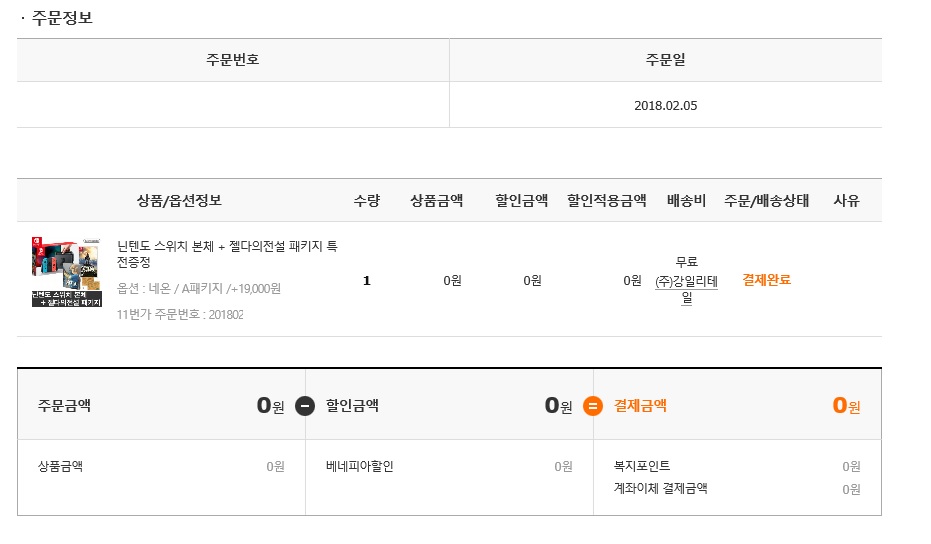Viewport: 931px width, 544px height.
Task: Open the 닌텐도 스위치 본체 product title
Action: click(x=227, y=254)
